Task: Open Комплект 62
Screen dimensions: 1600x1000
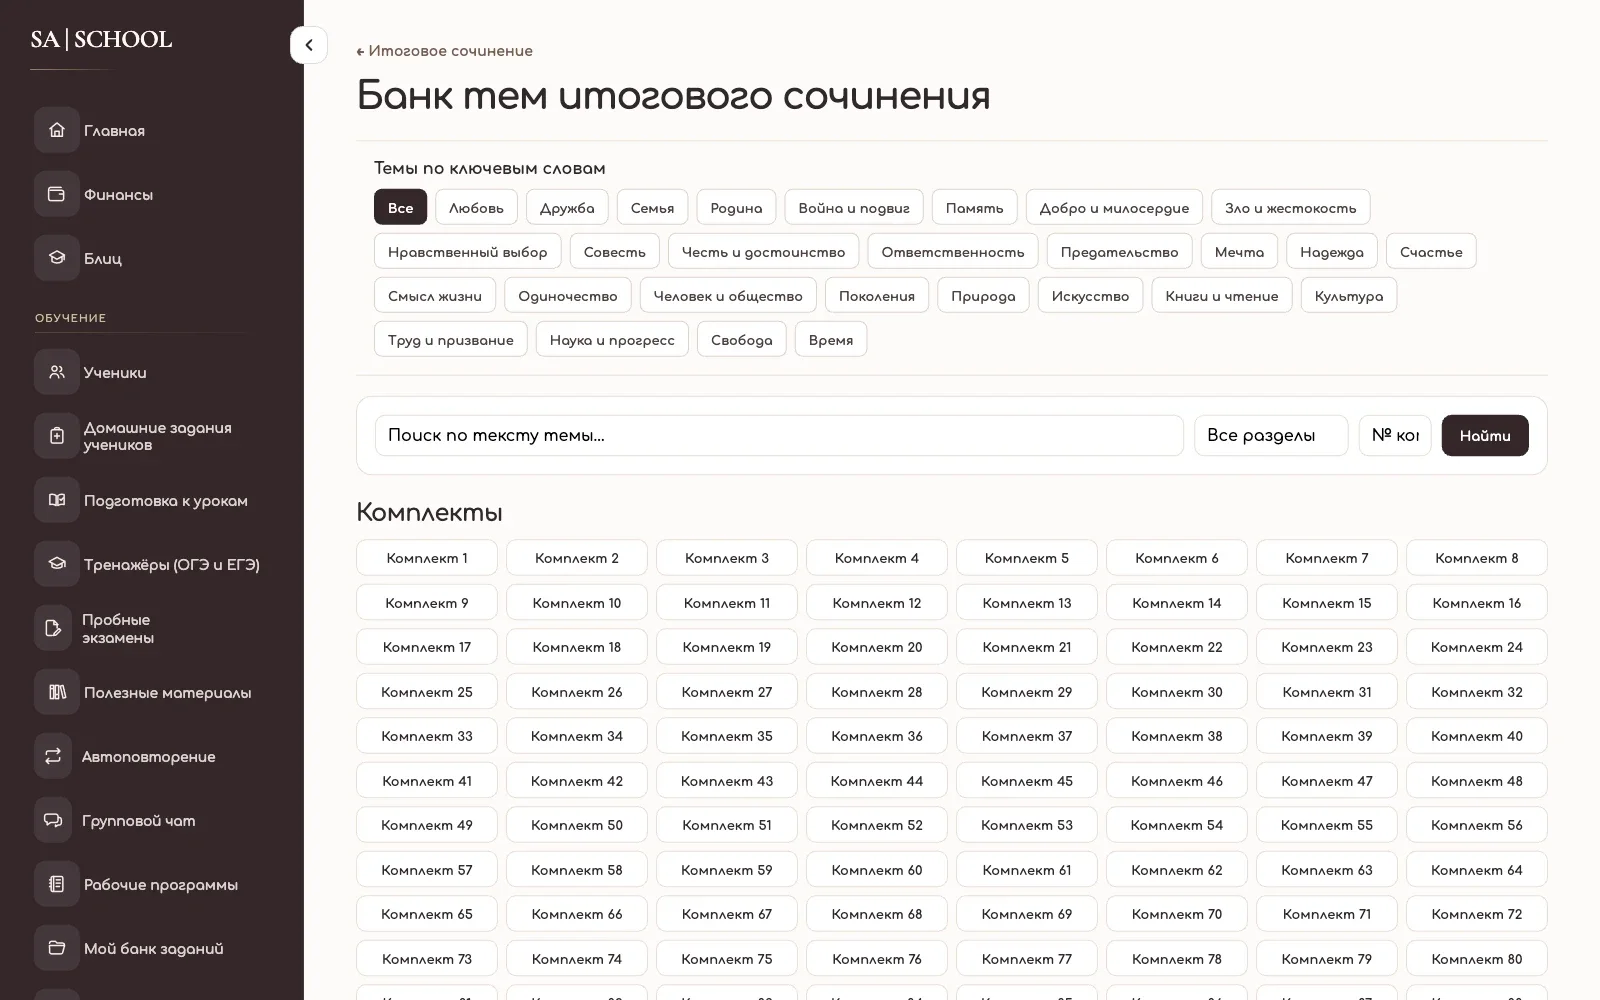Action: click(1177, 870)
